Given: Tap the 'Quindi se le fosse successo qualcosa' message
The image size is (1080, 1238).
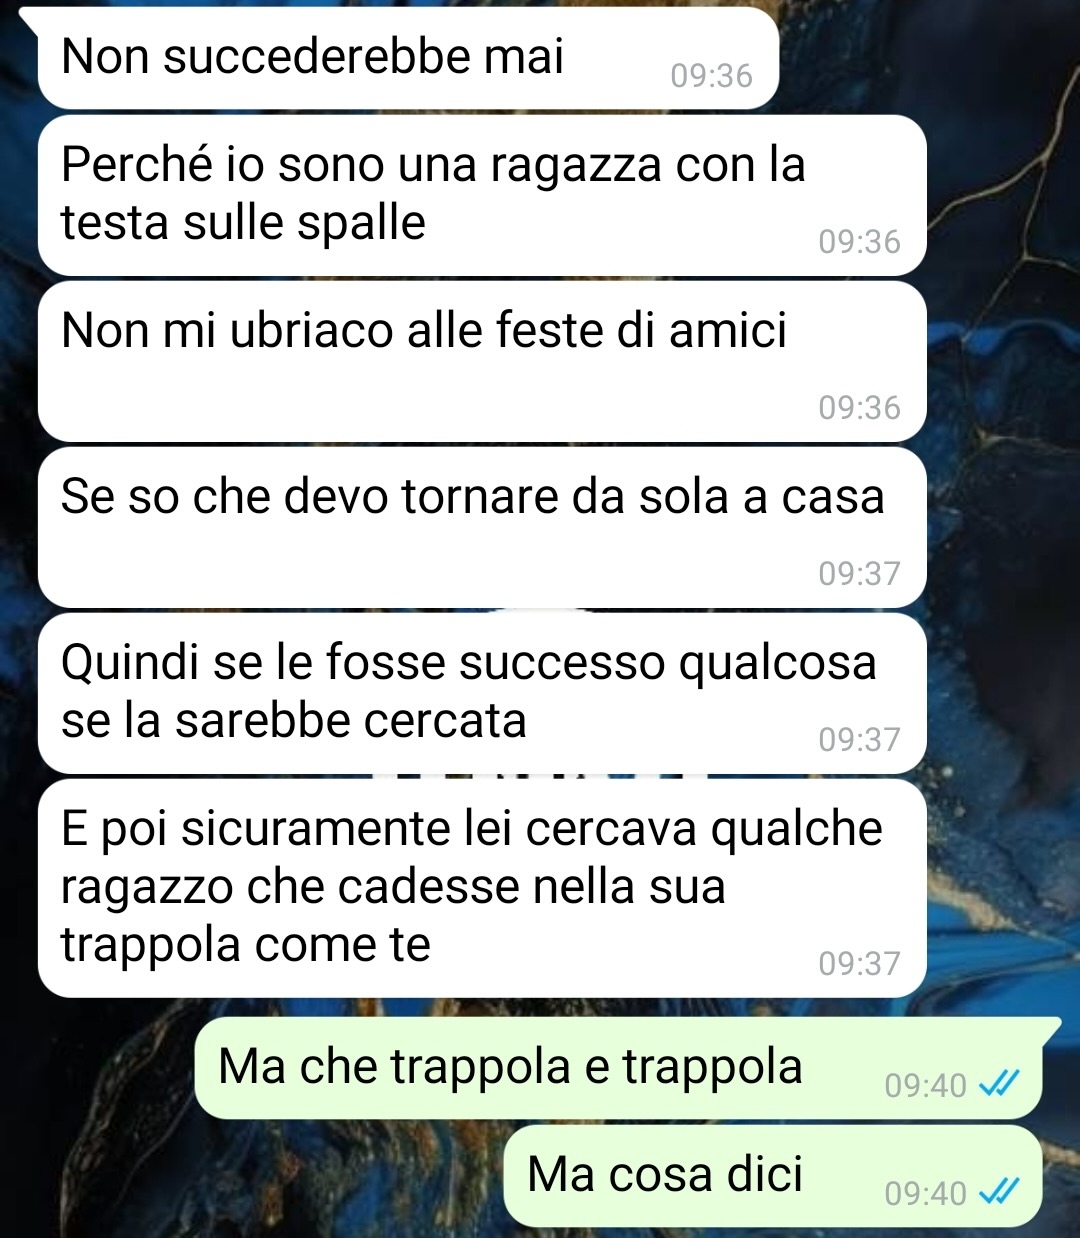Looking at the screenshot, I should tap(482, 694).
